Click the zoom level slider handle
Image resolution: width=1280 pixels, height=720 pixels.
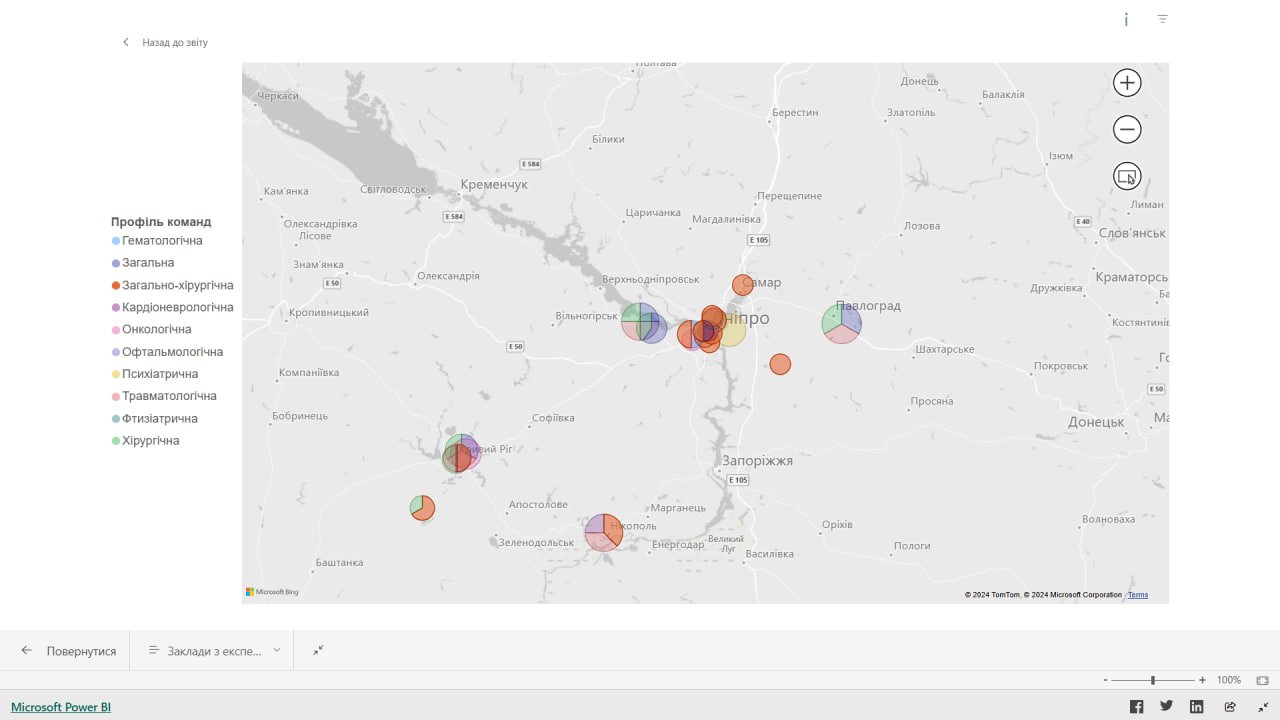click(1153, 680)
